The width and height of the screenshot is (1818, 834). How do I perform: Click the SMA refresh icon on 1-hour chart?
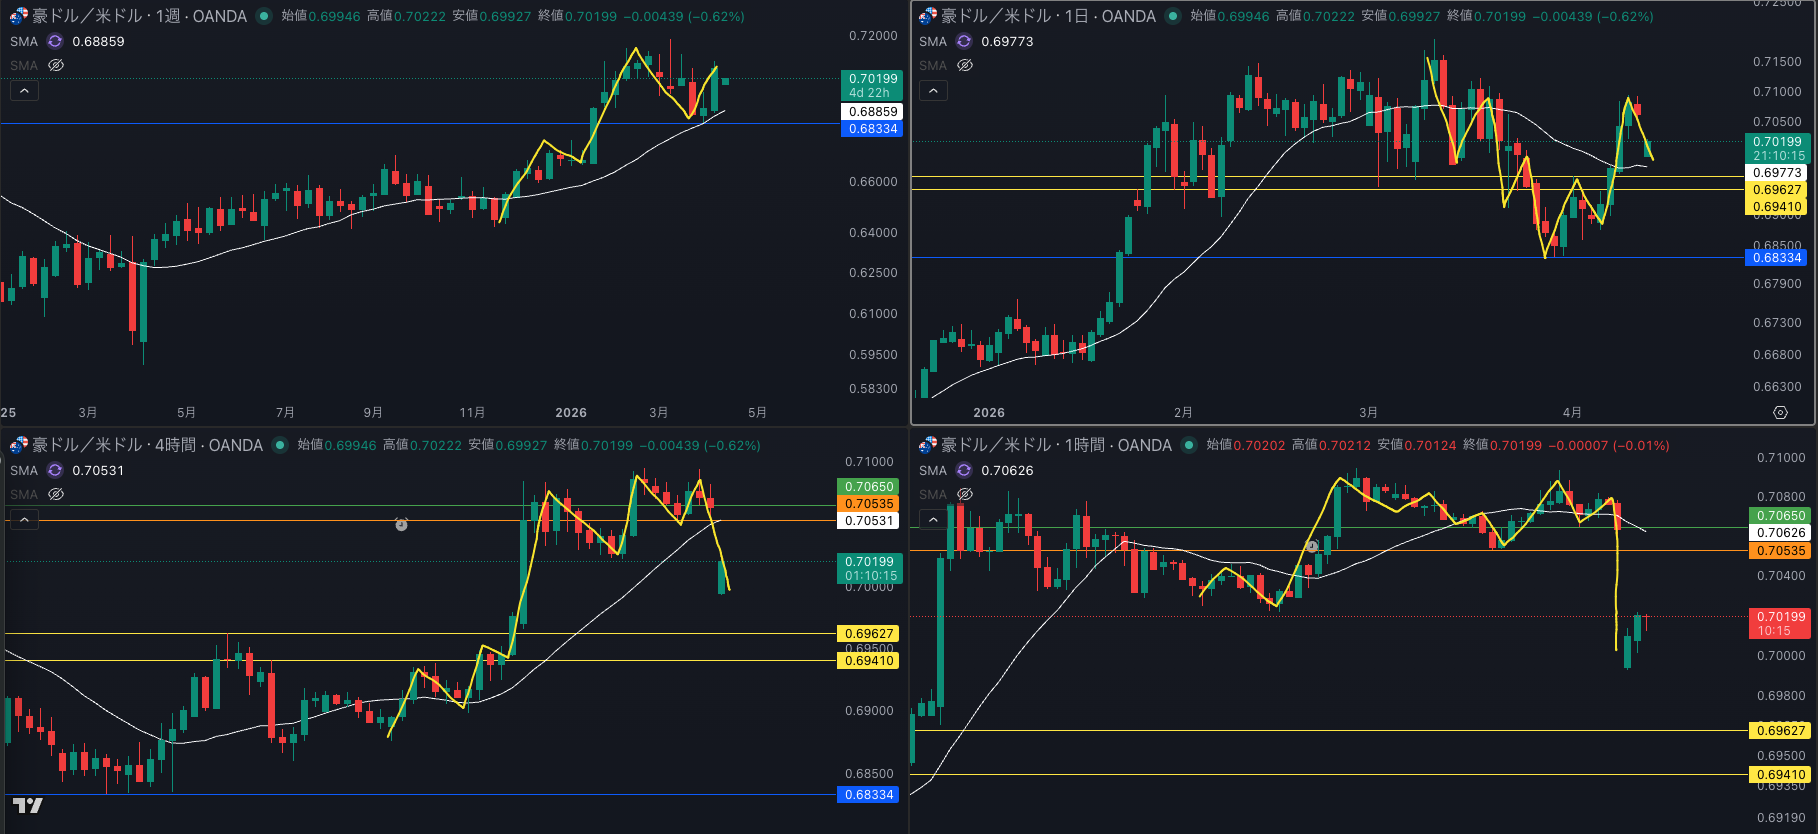tap(964, 470)
